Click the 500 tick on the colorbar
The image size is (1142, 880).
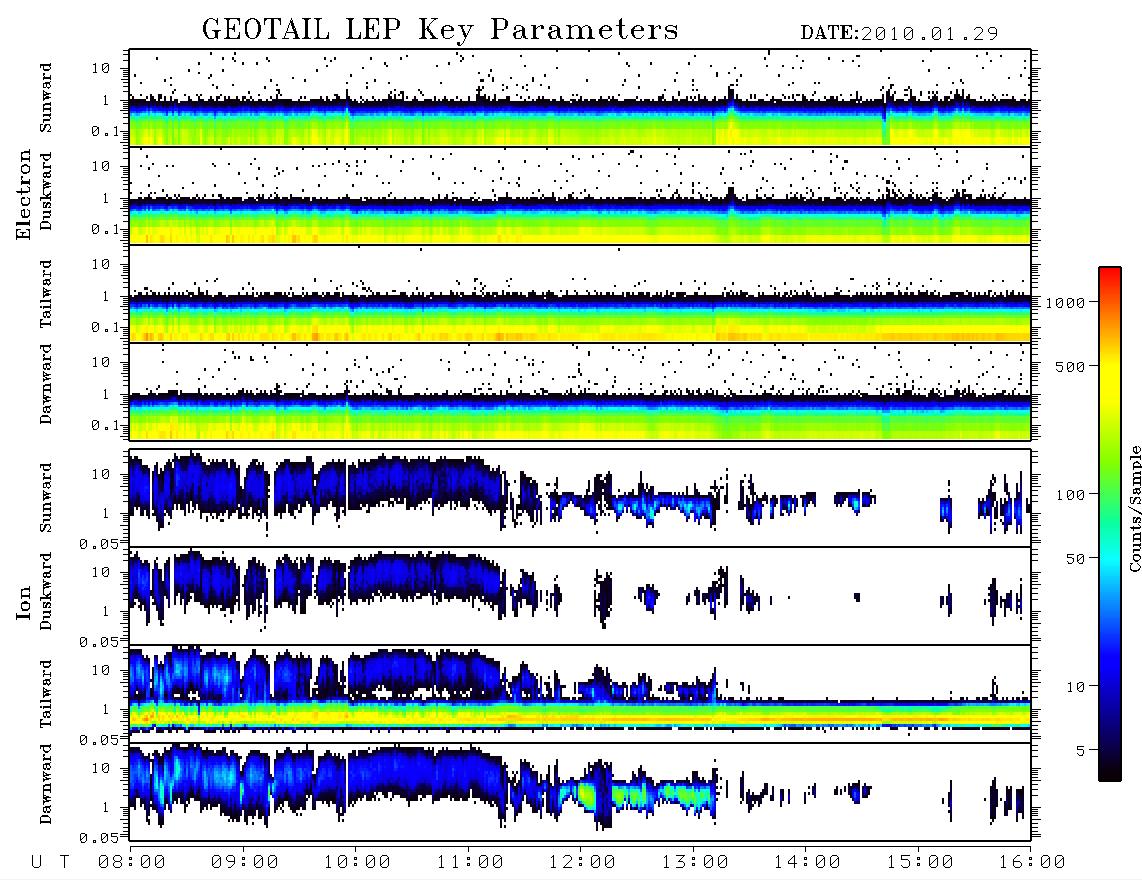[1071, 367]
